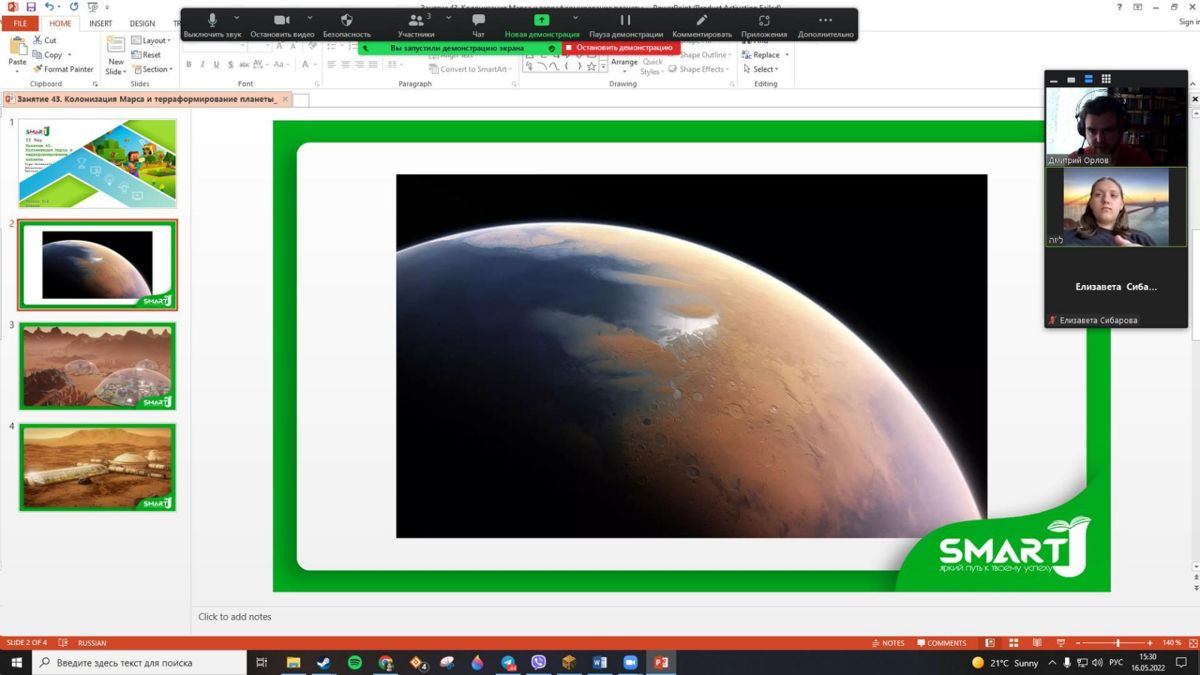Image resolution: width=1200 pixels, height=675 pixels.
Task: Click the zoom level slider
Action: pyautogui.click(x=1117, y=643)
